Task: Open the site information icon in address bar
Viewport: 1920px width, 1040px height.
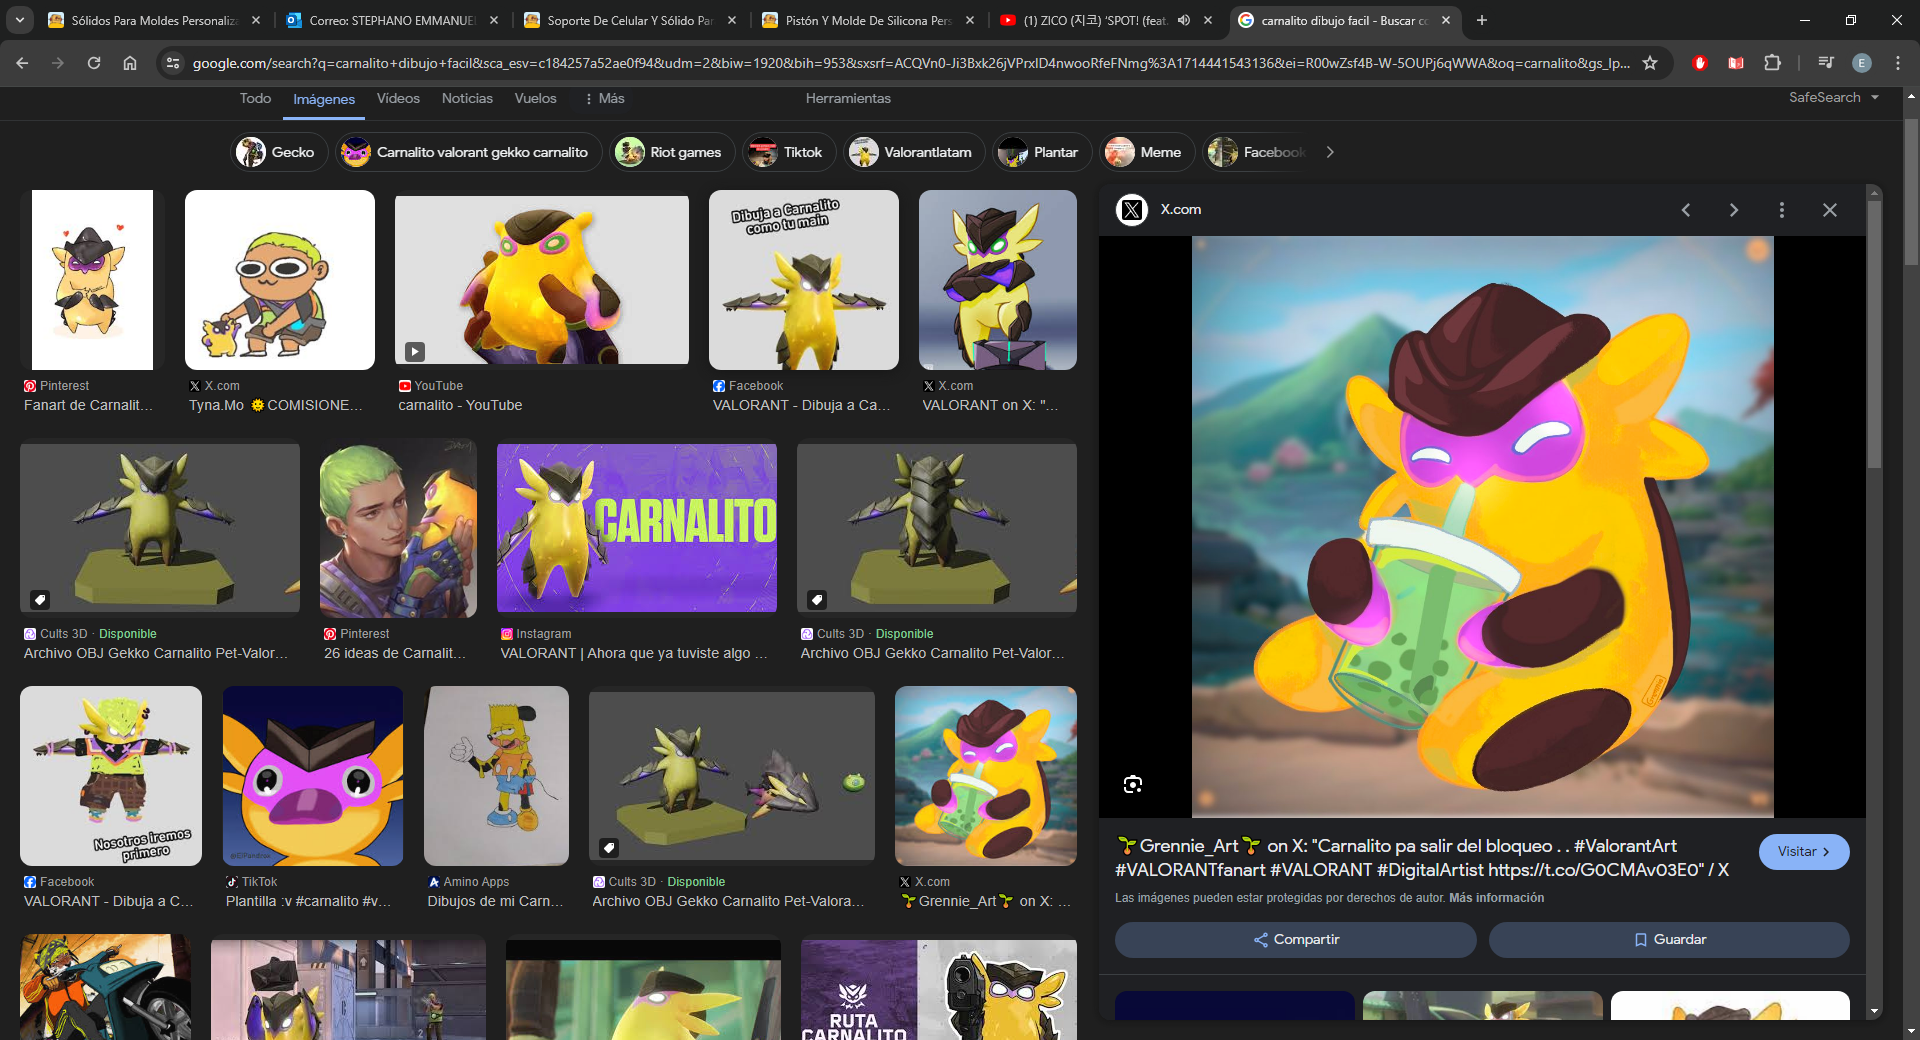Action: (x=173, y=63)
